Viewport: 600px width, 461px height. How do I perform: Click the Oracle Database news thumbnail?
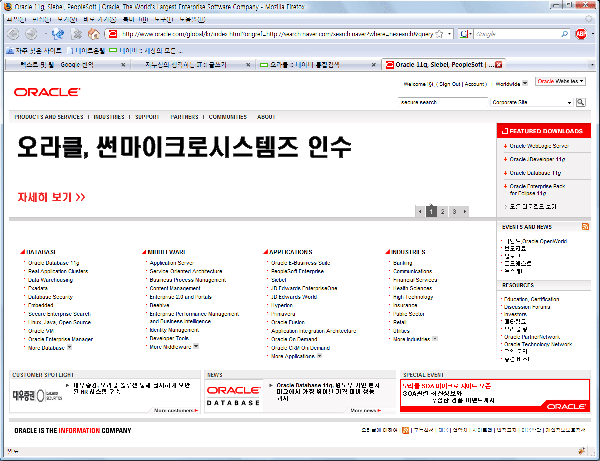[x=233, y=396]
